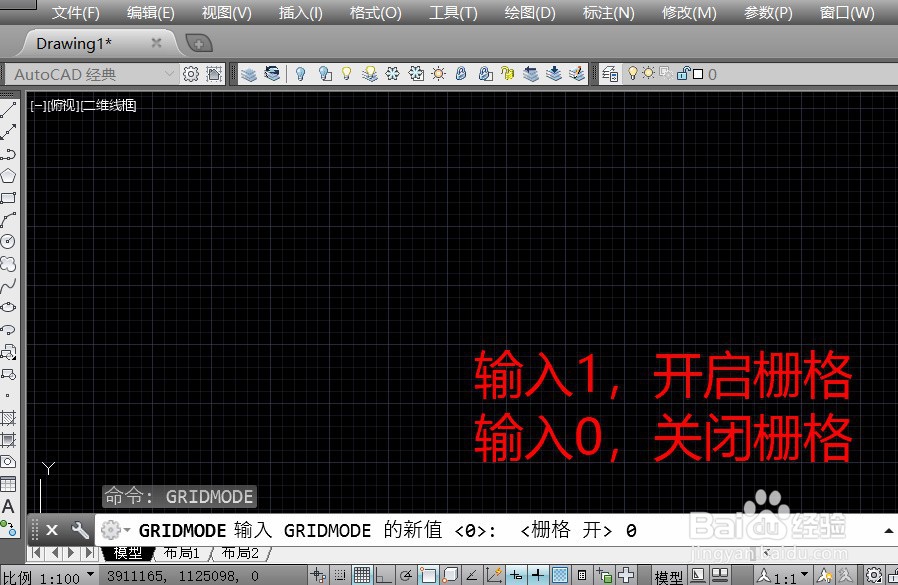Select the Gradient fill tool
The width and height of the screenshot is (898, 585).
8,439
